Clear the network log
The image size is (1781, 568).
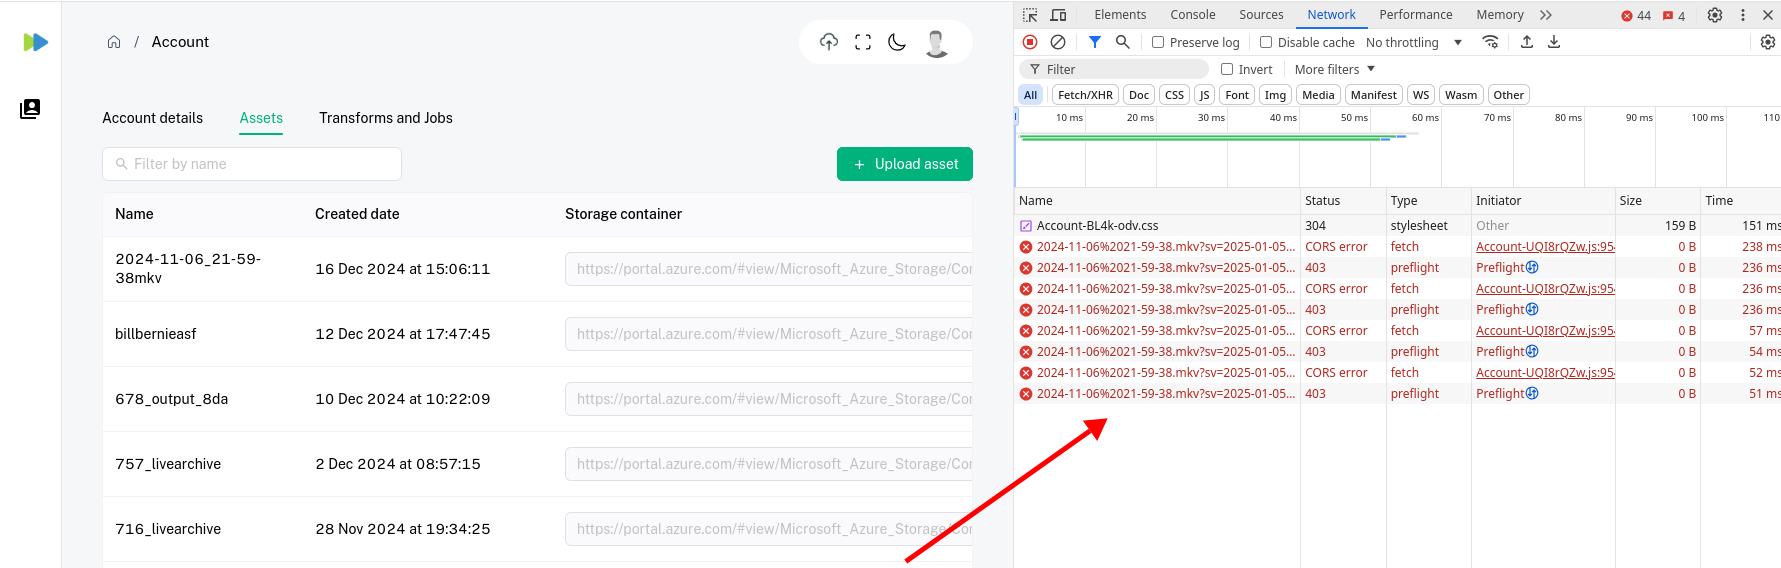point(1058,42)
